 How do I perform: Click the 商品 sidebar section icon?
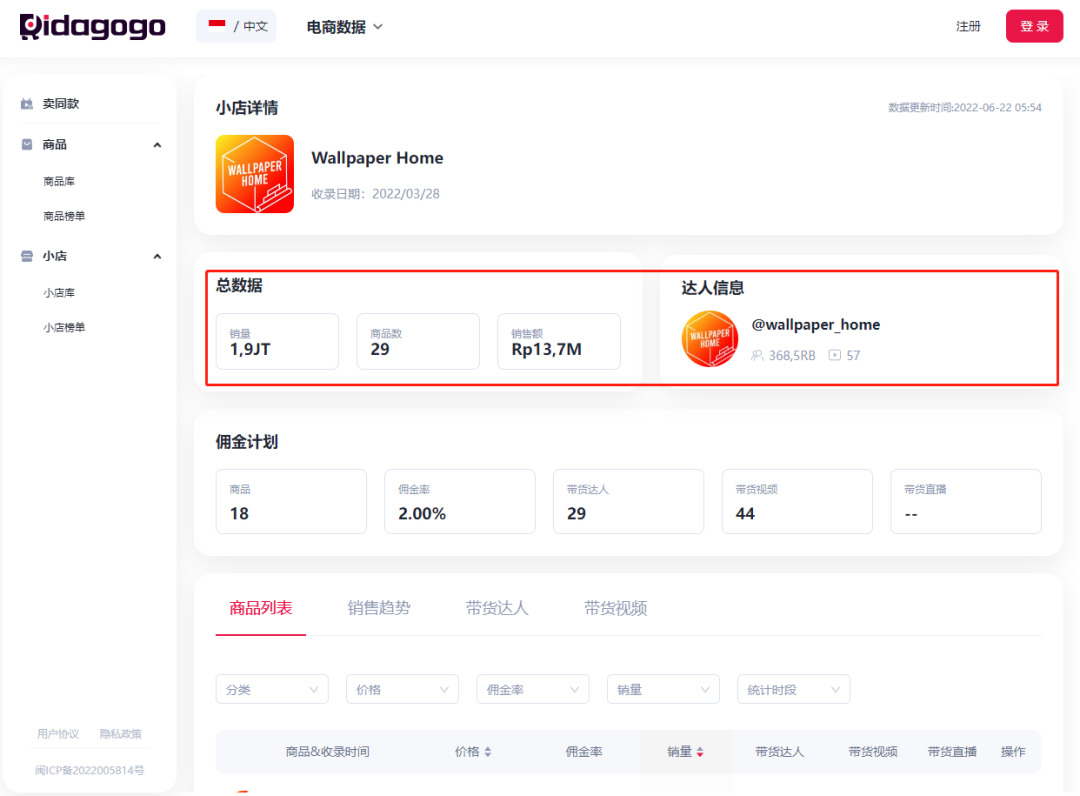pos(27,145)
